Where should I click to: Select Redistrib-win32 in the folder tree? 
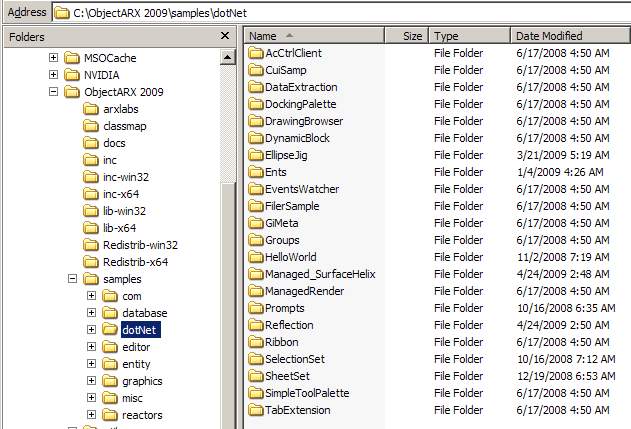[140, 245]
